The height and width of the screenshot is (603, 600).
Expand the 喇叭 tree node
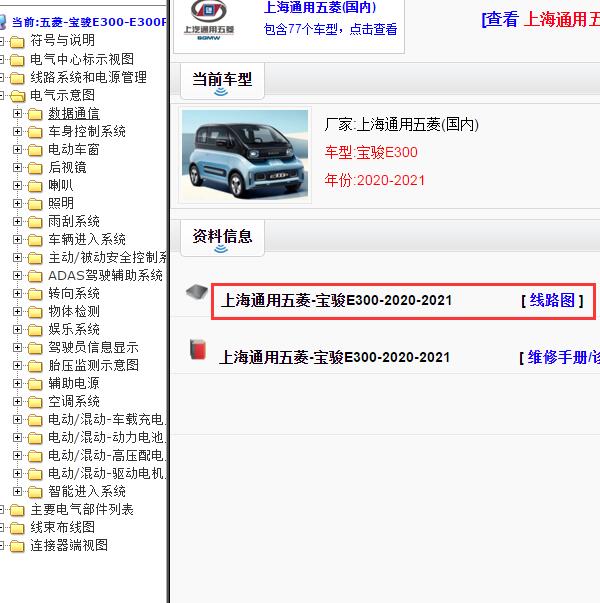point(17,185)
